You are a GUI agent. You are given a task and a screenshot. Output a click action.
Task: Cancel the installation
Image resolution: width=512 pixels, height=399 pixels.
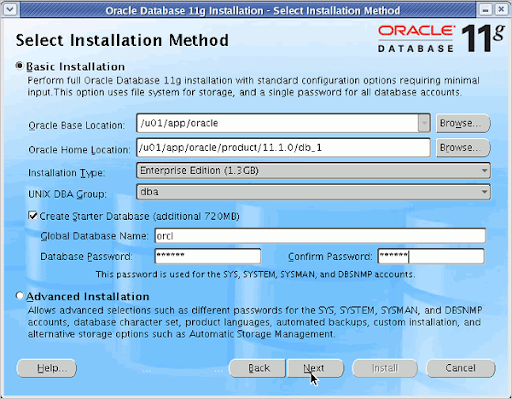coord(461,368)
